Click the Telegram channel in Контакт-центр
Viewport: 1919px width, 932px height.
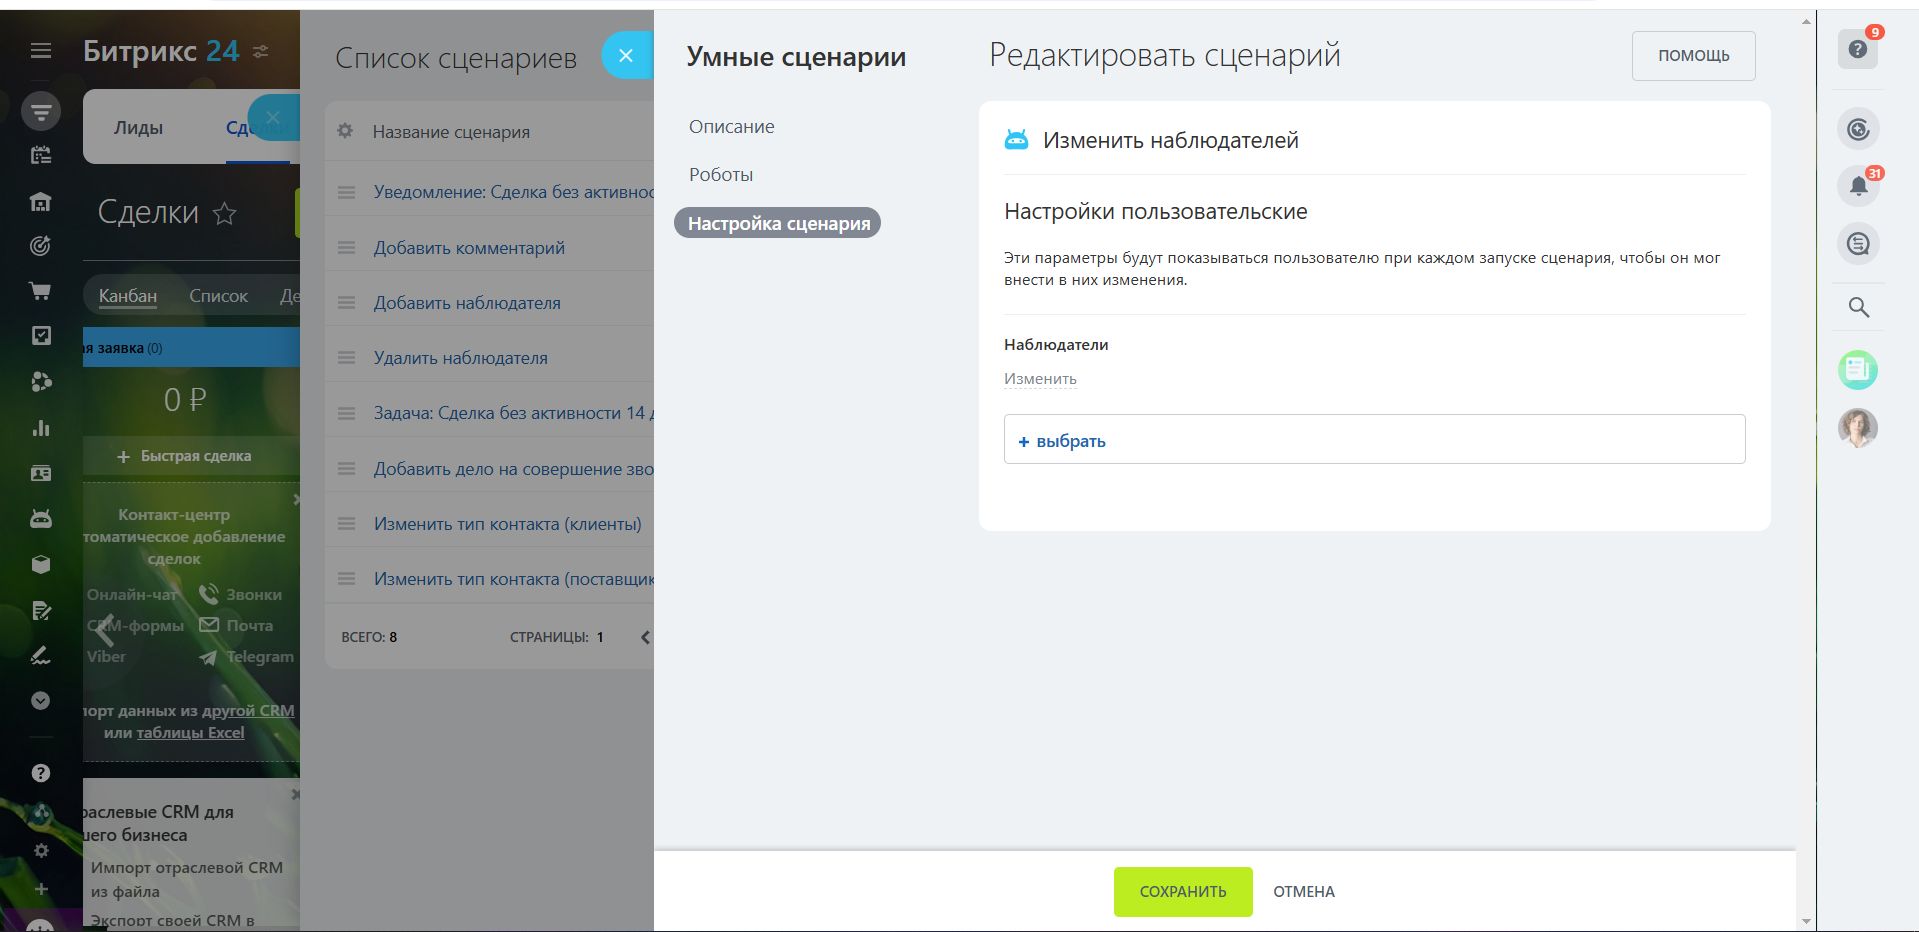[x=246, y=657]
